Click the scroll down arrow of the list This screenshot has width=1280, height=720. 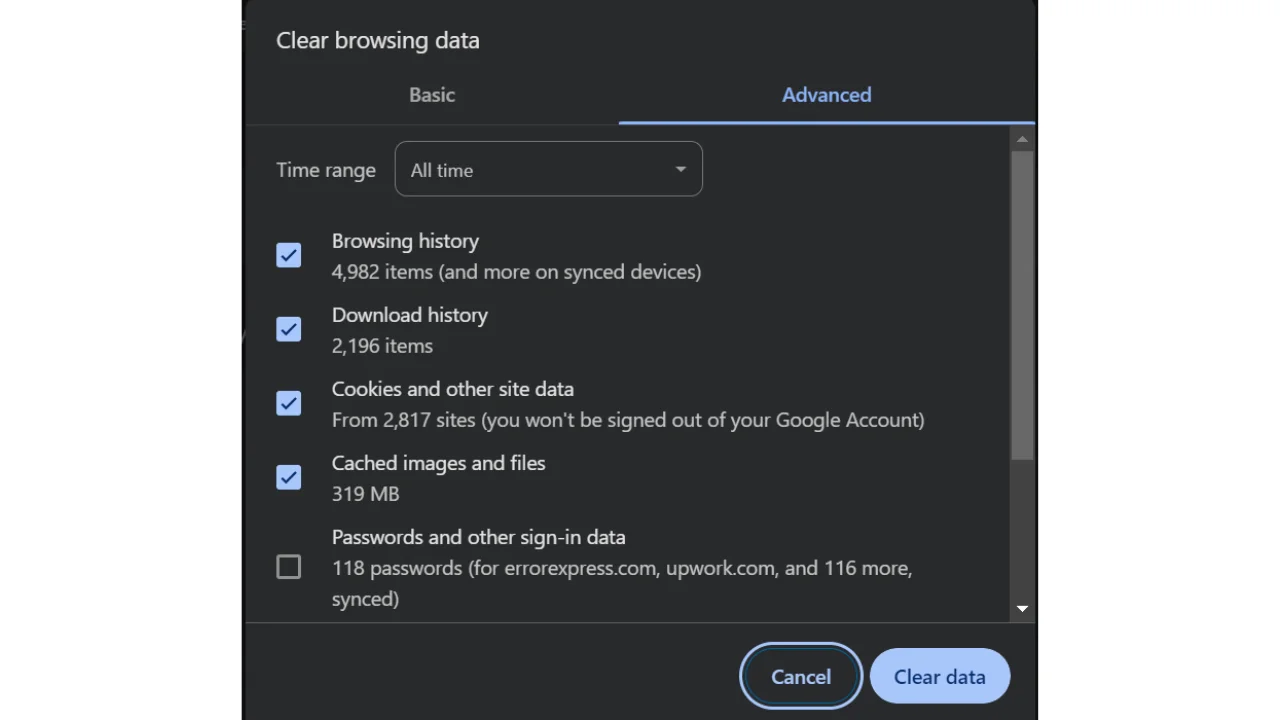[x=1021, y=608]
